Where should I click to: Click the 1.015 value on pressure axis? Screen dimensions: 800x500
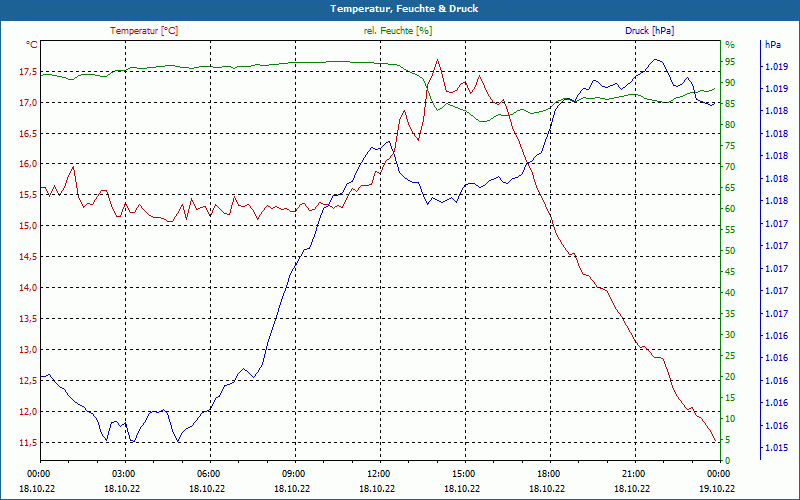tap(776, 448)
